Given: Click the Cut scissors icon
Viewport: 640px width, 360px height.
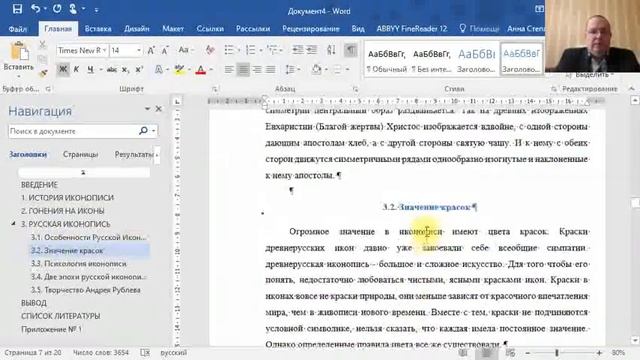Looking at the screenshot, I should pyautogui.click(x=42, y=45).
